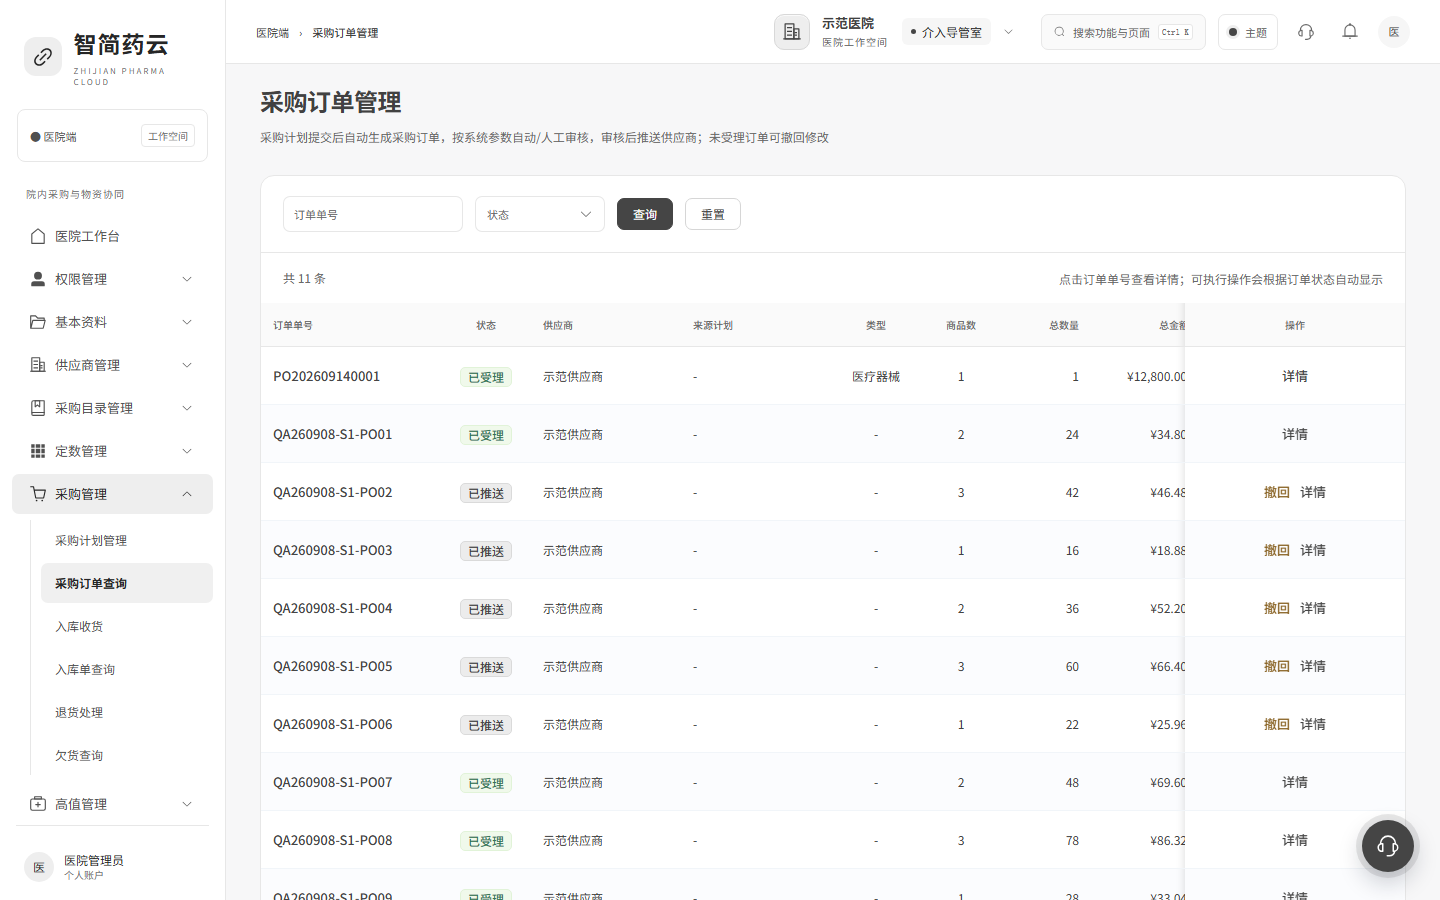Click the 来源计划 column header
The width and height of the screenshot is (1440, 900).
713,325
